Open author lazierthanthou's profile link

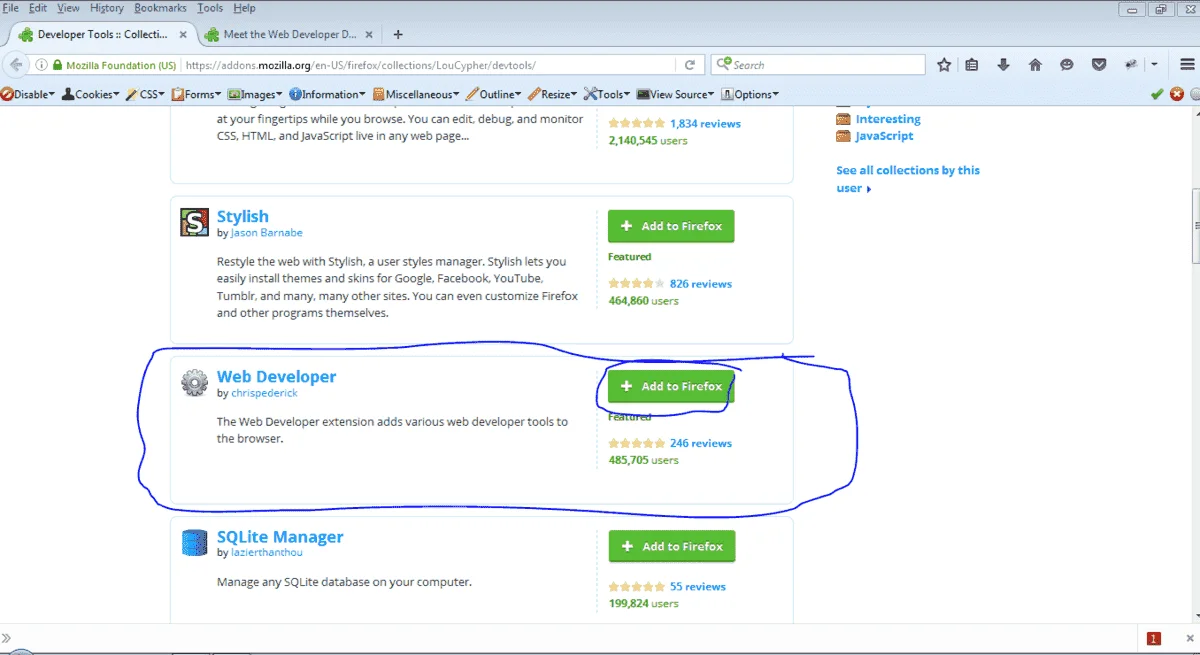pyautogui.click(x=266, y=552)
